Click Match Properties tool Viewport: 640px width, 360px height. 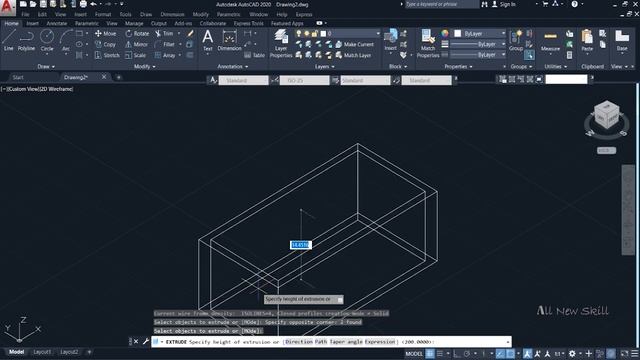pyautogui.click(x=428, y=44)
